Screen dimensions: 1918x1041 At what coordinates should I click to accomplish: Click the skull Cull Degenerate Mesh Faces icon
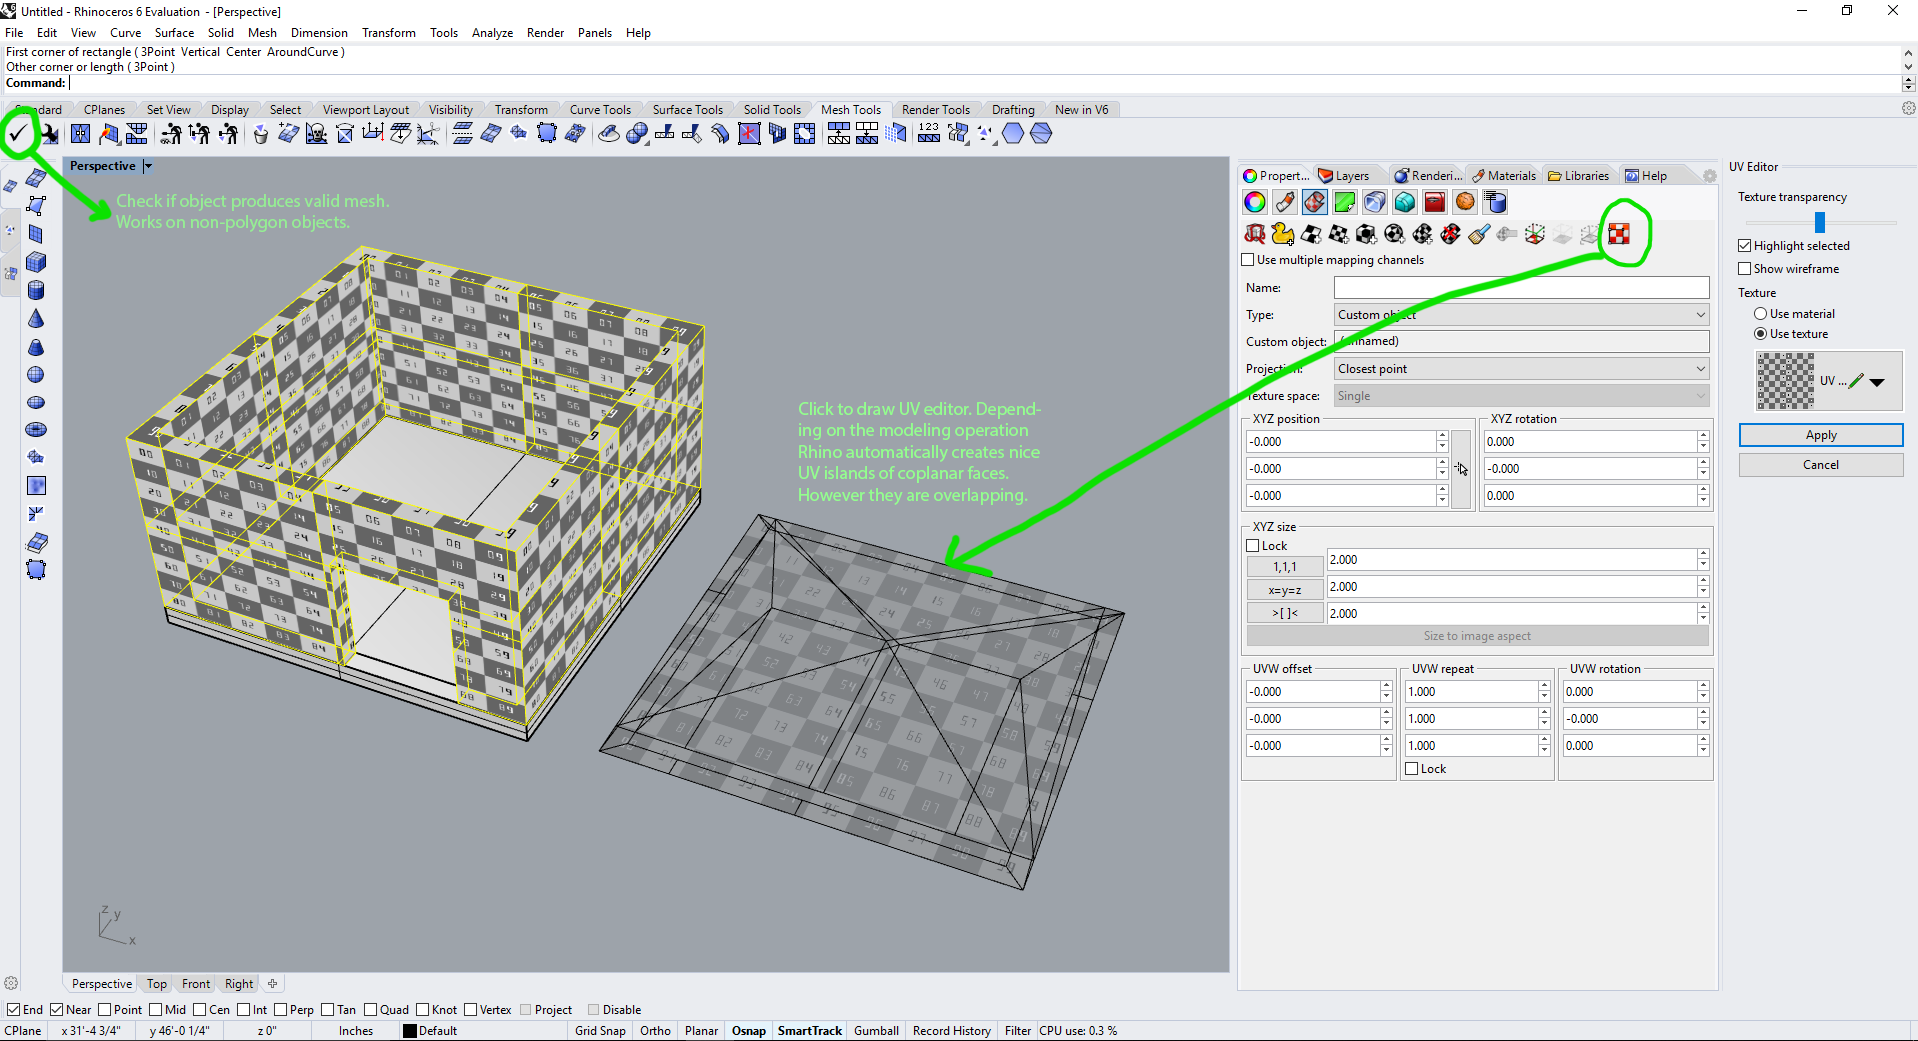pyautogui.click(x=316, y=134)
